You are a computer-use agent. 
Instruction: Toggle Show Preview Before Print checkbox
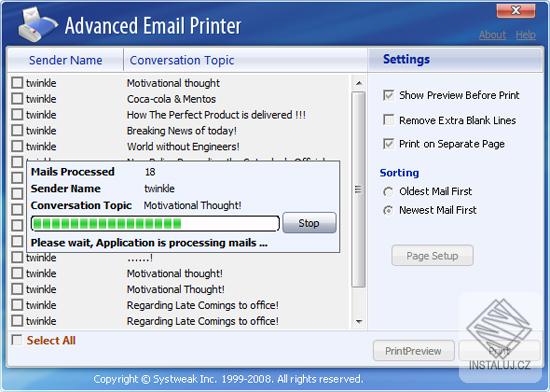coord(388,95)
